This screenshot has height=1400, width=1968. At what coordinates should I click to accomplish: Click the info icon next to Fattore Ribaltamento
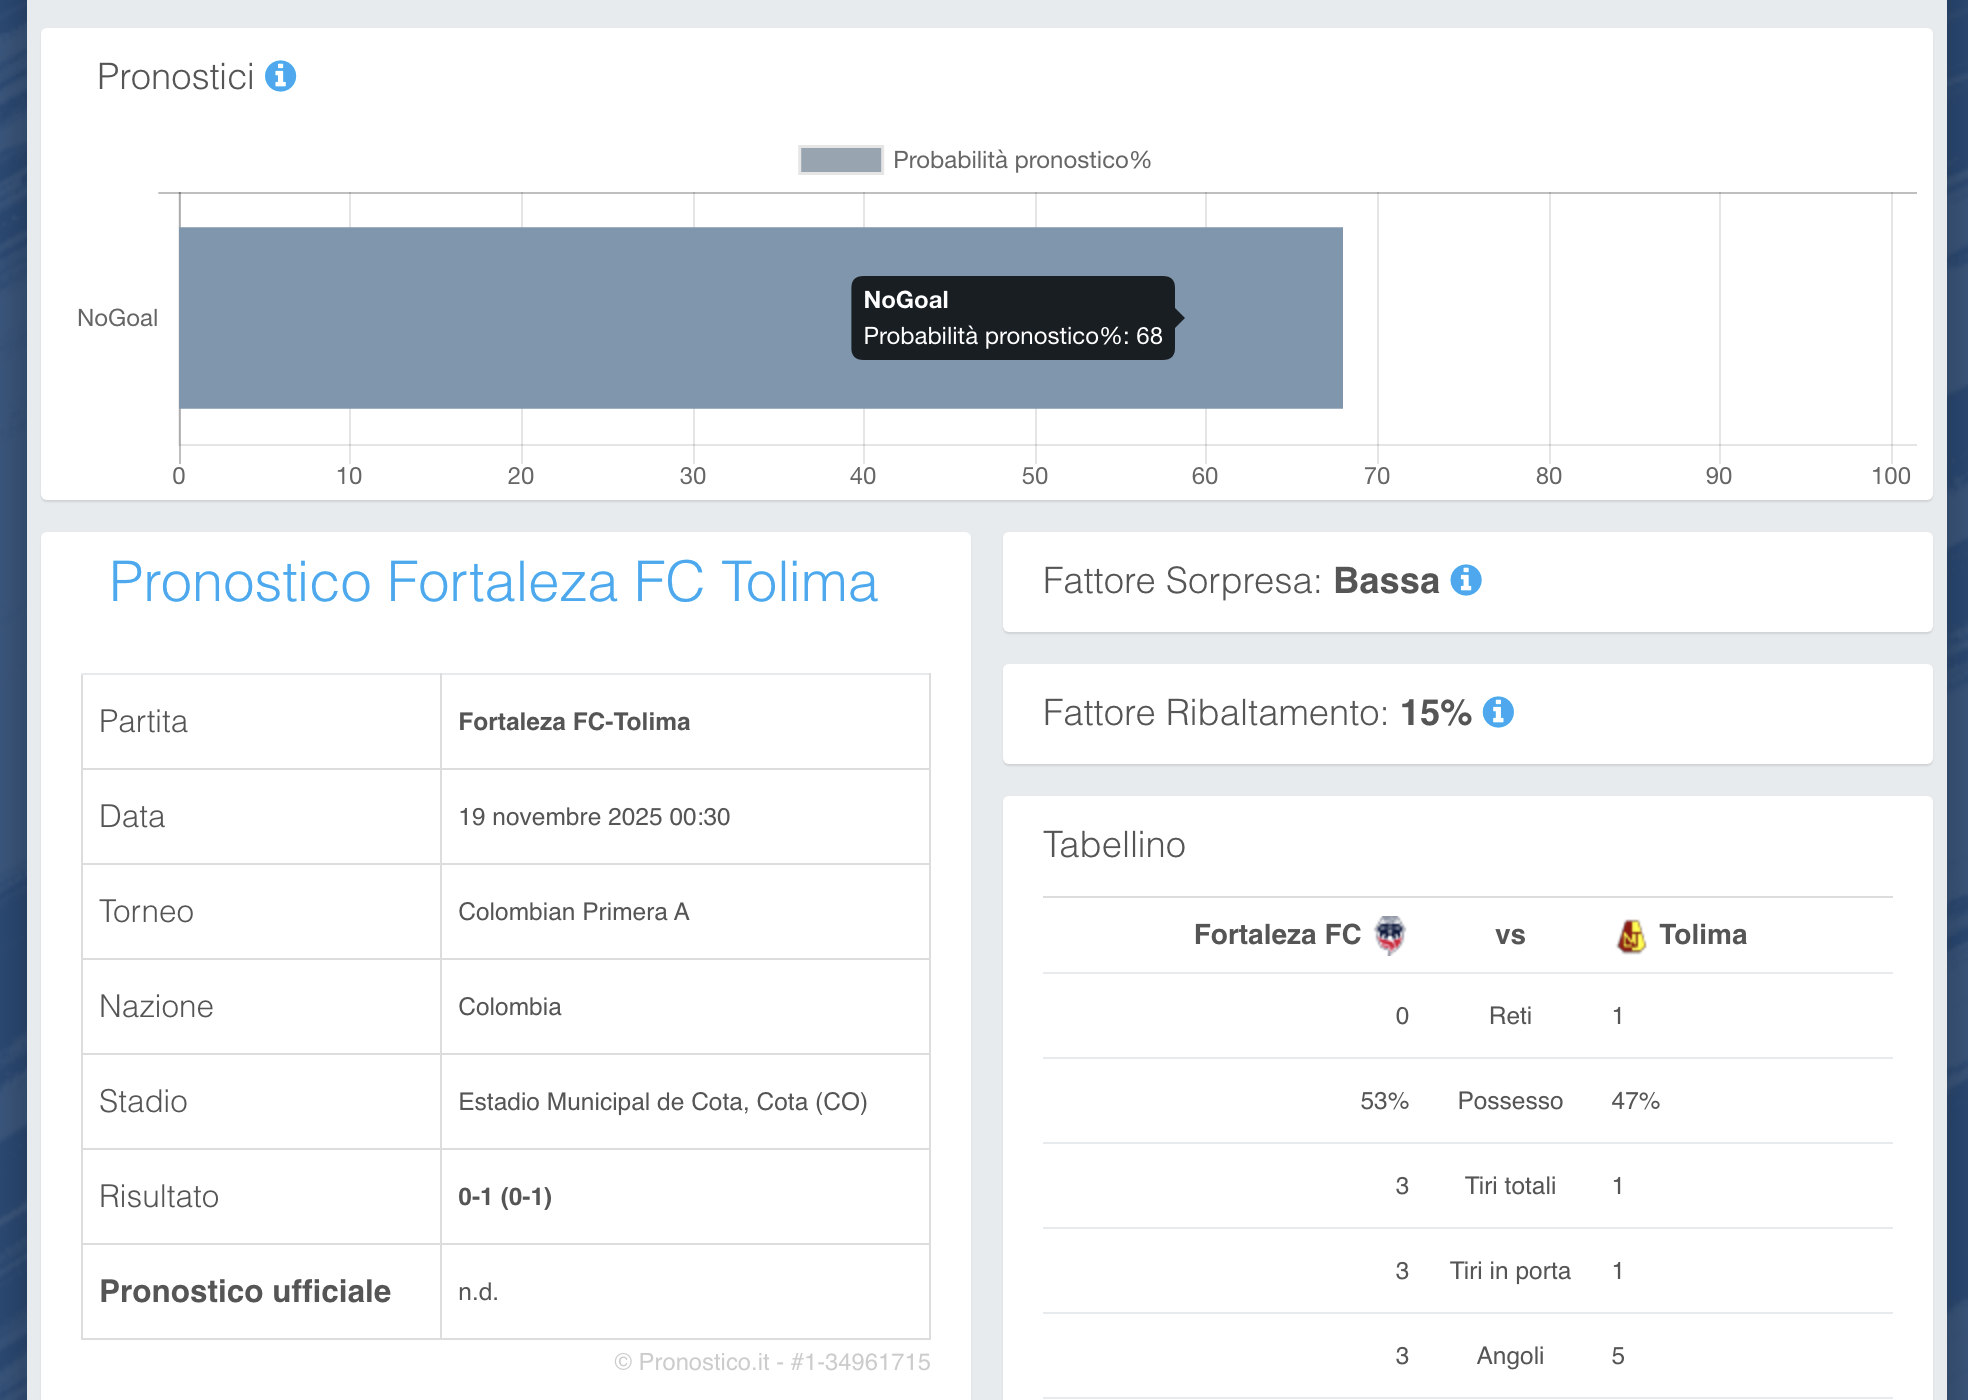point(1497,712)
